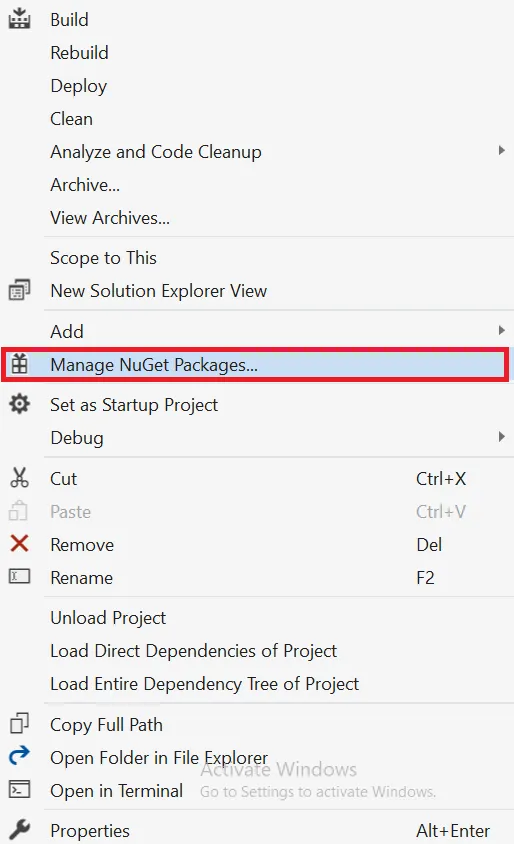Click the red X Remove icon
This screenshot has width=514, height=844.
[19, 544]
